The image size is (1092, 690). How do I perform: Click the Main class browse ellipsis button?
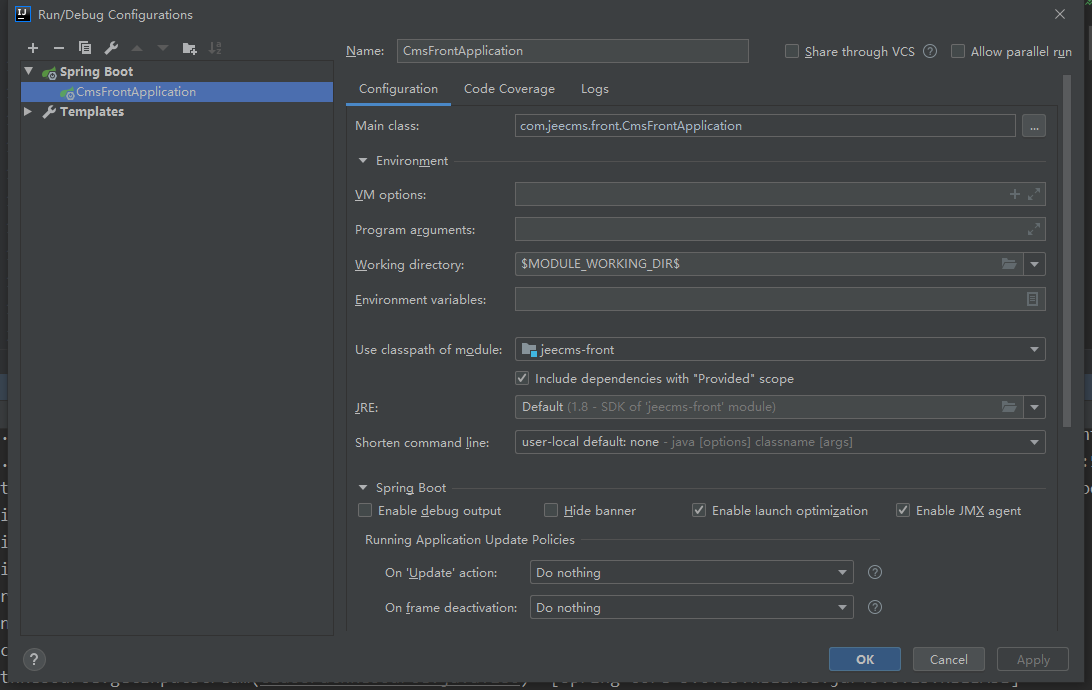[1033, 126]
